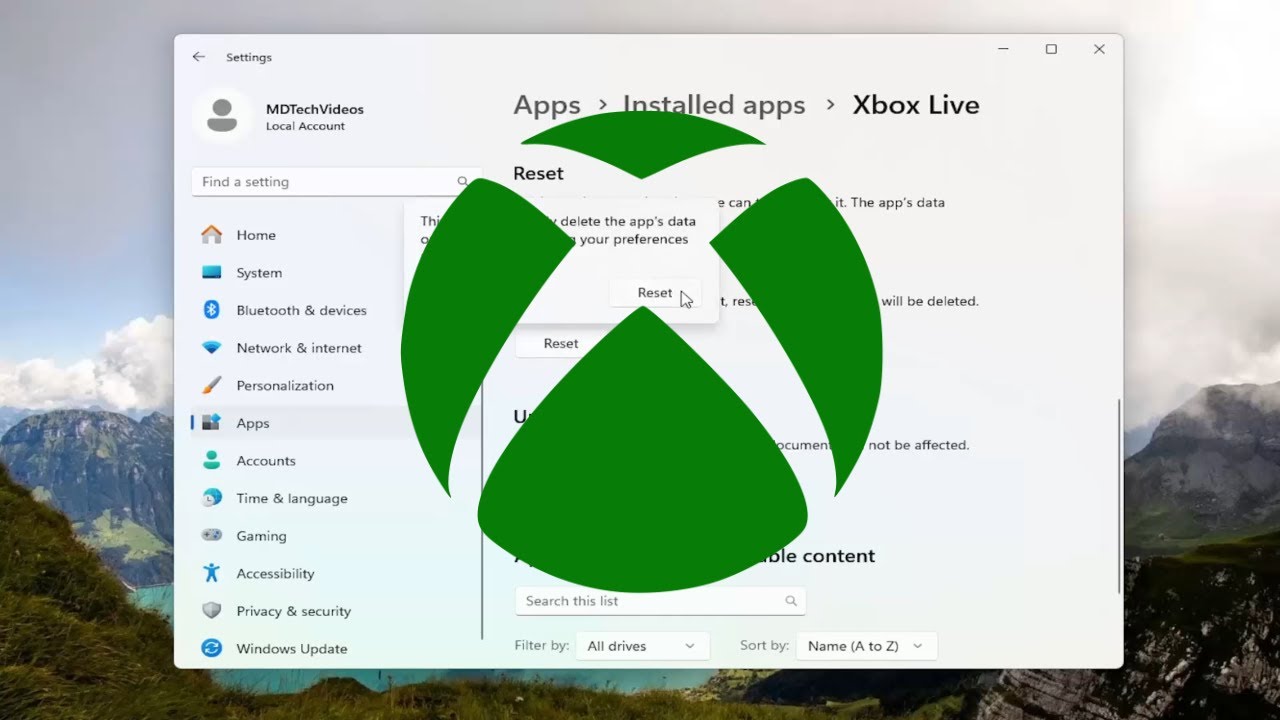This screenshot has width=1280, height=720.
Task: Confirm Reset in the popup flyout
Action: [655, 293]
